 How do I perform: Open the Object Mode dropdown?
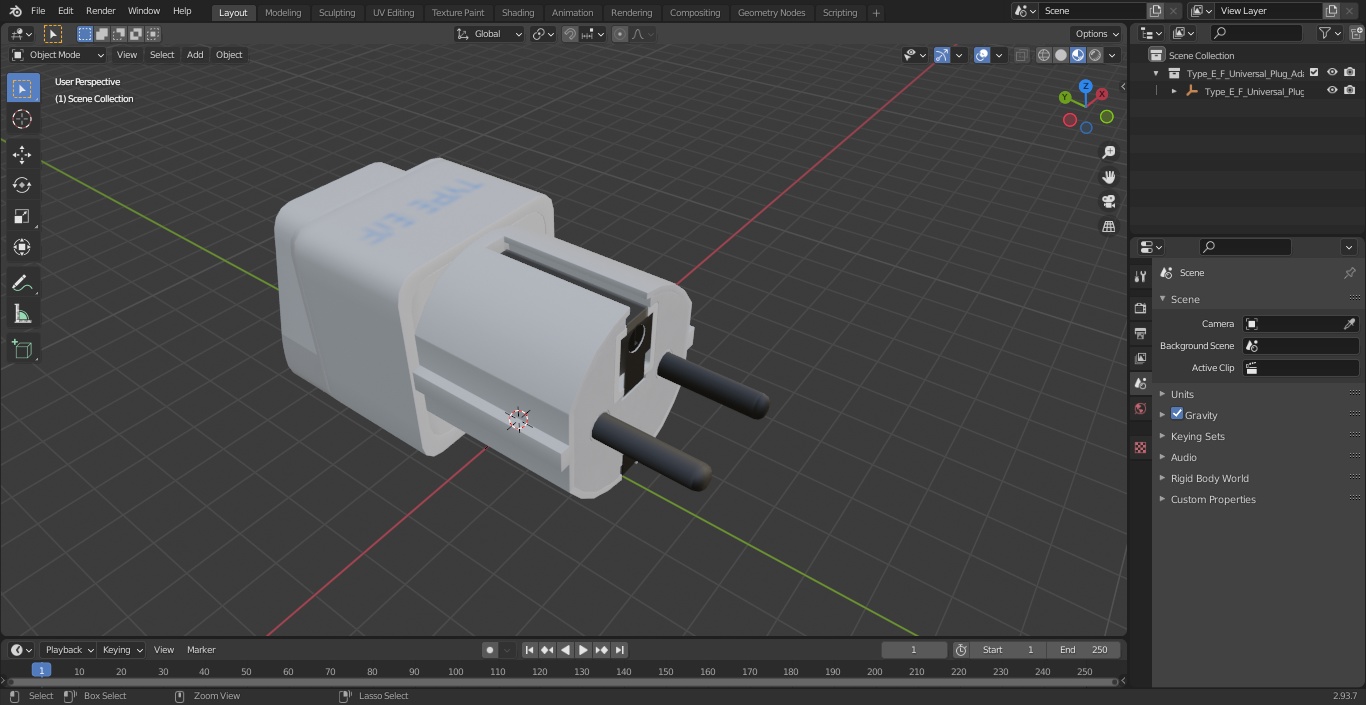pos(58,55)
